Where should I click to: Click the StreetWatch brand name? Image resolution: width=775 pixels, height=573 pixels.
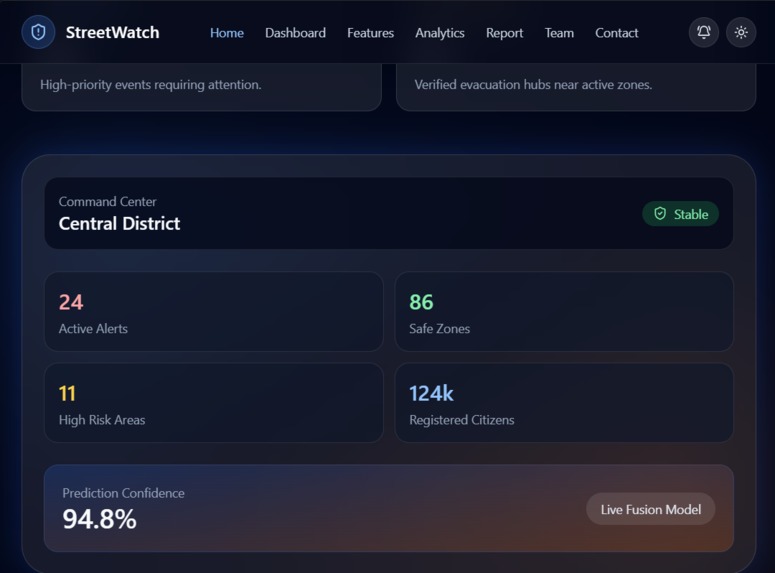coord(113,33)
